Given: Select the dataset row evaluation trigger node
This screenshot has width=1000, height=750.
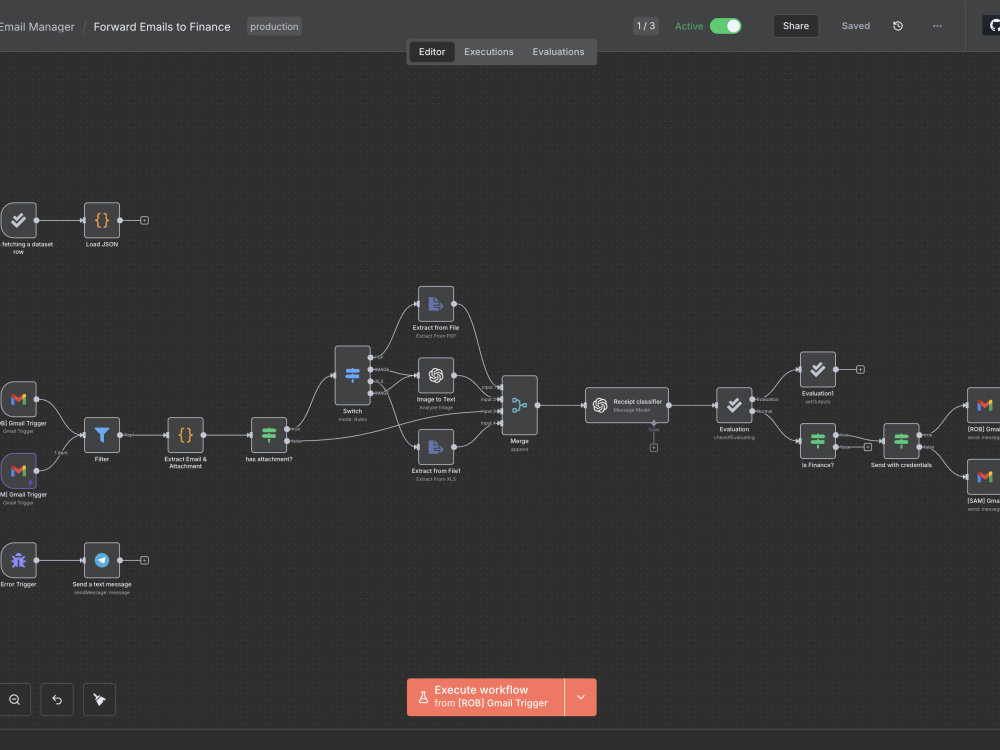Looking at the screenshot, I should (18, 220).
